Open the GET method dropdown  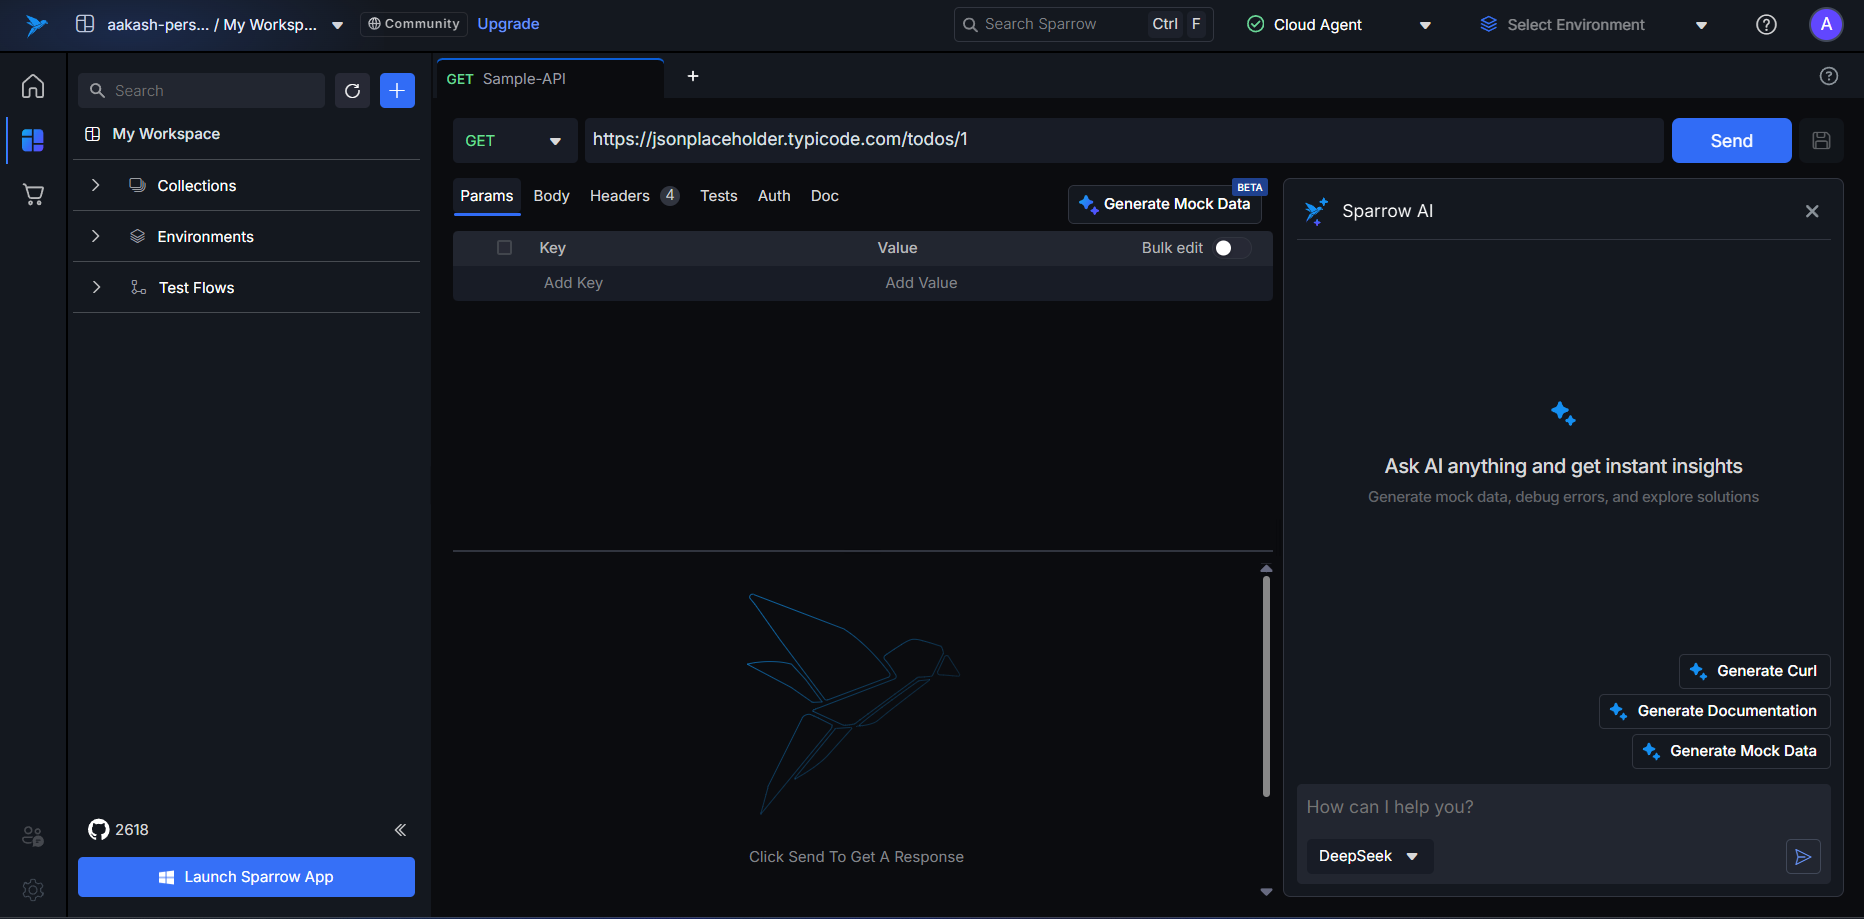514,141
